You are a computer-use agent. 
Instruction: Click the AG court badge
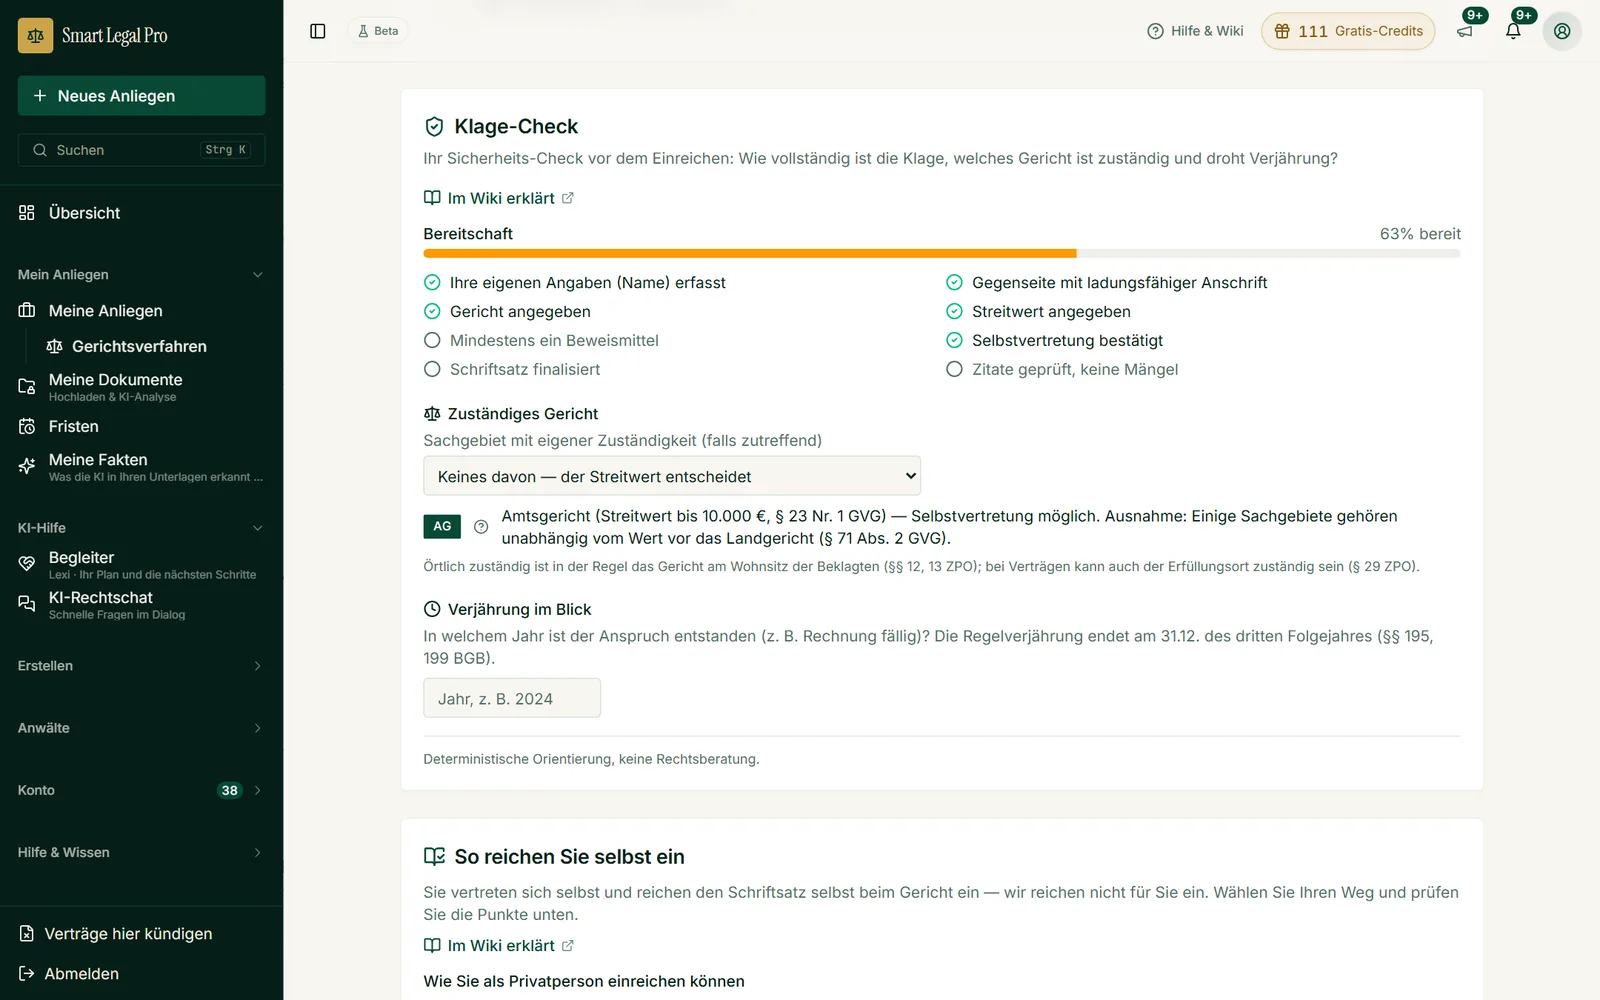pyautogui.click(x=442, y=527)
